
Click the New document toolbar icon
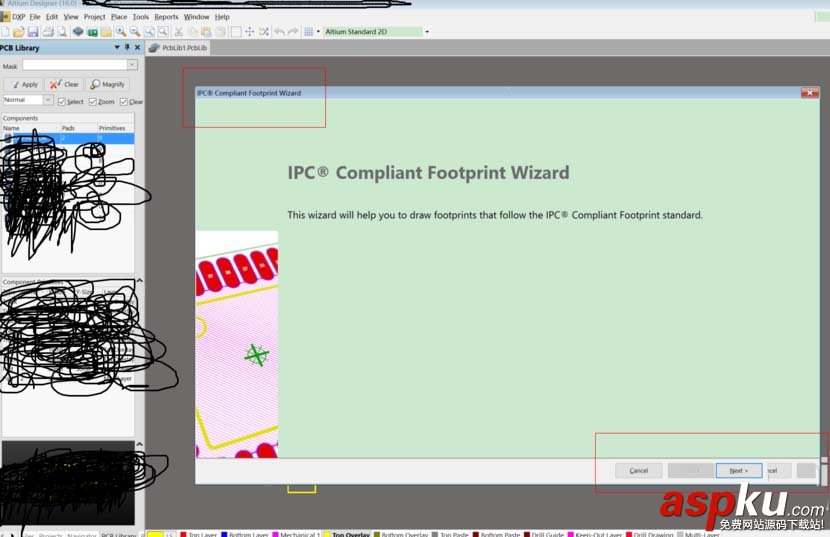tap(5, 32)
